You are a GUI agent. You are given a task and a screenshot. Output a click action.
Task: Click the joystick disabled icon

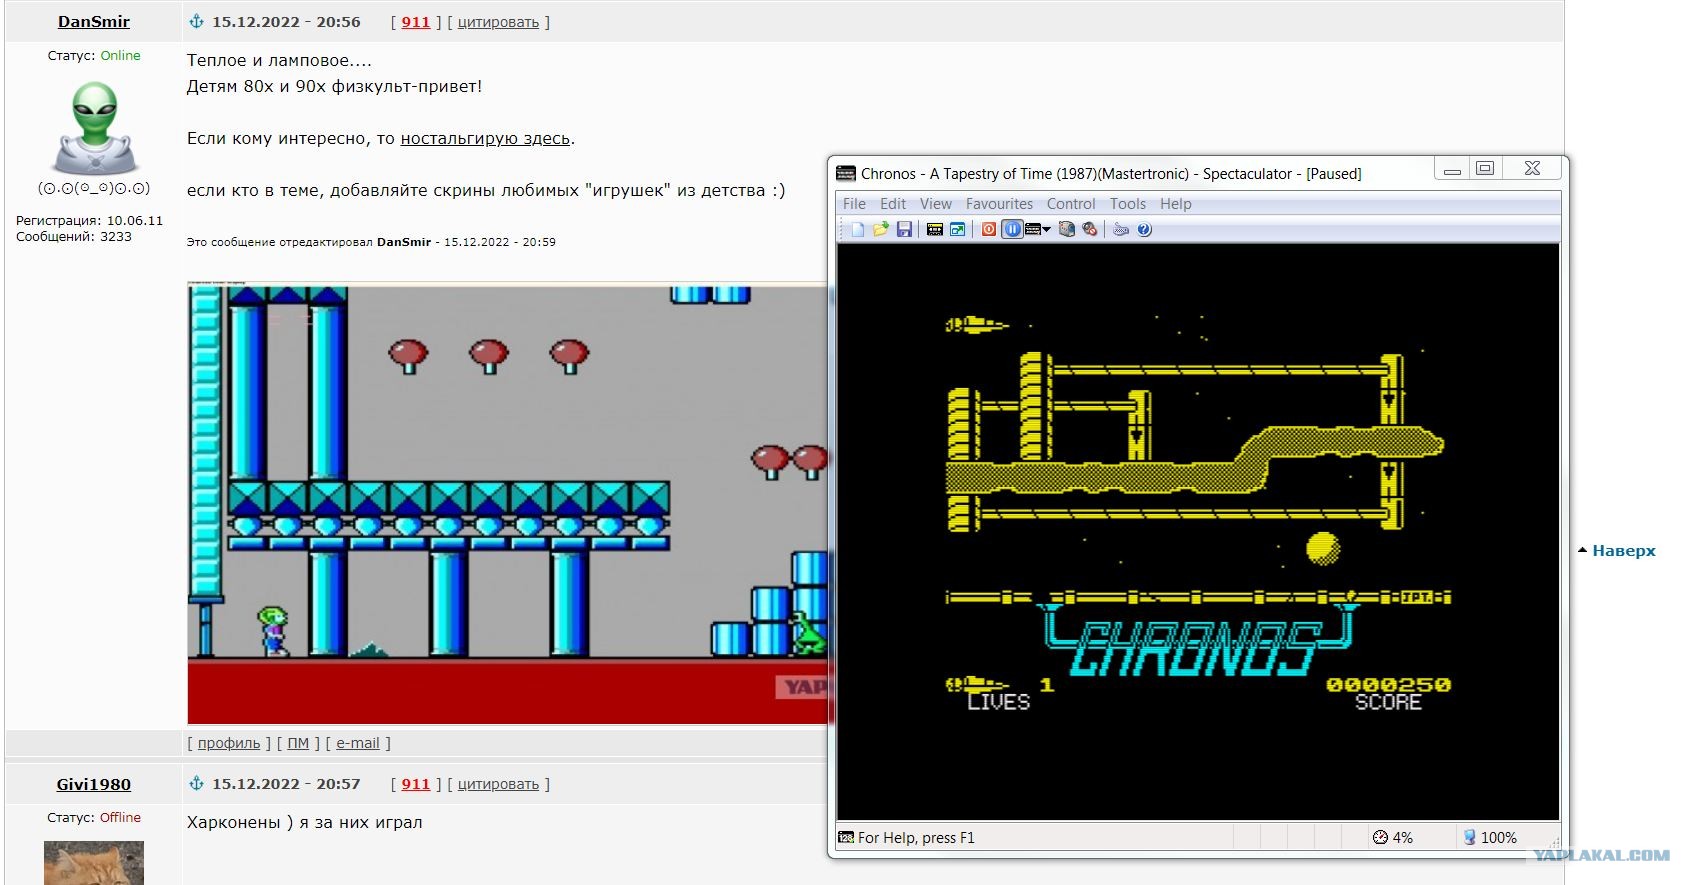(x=1090, y=229)
